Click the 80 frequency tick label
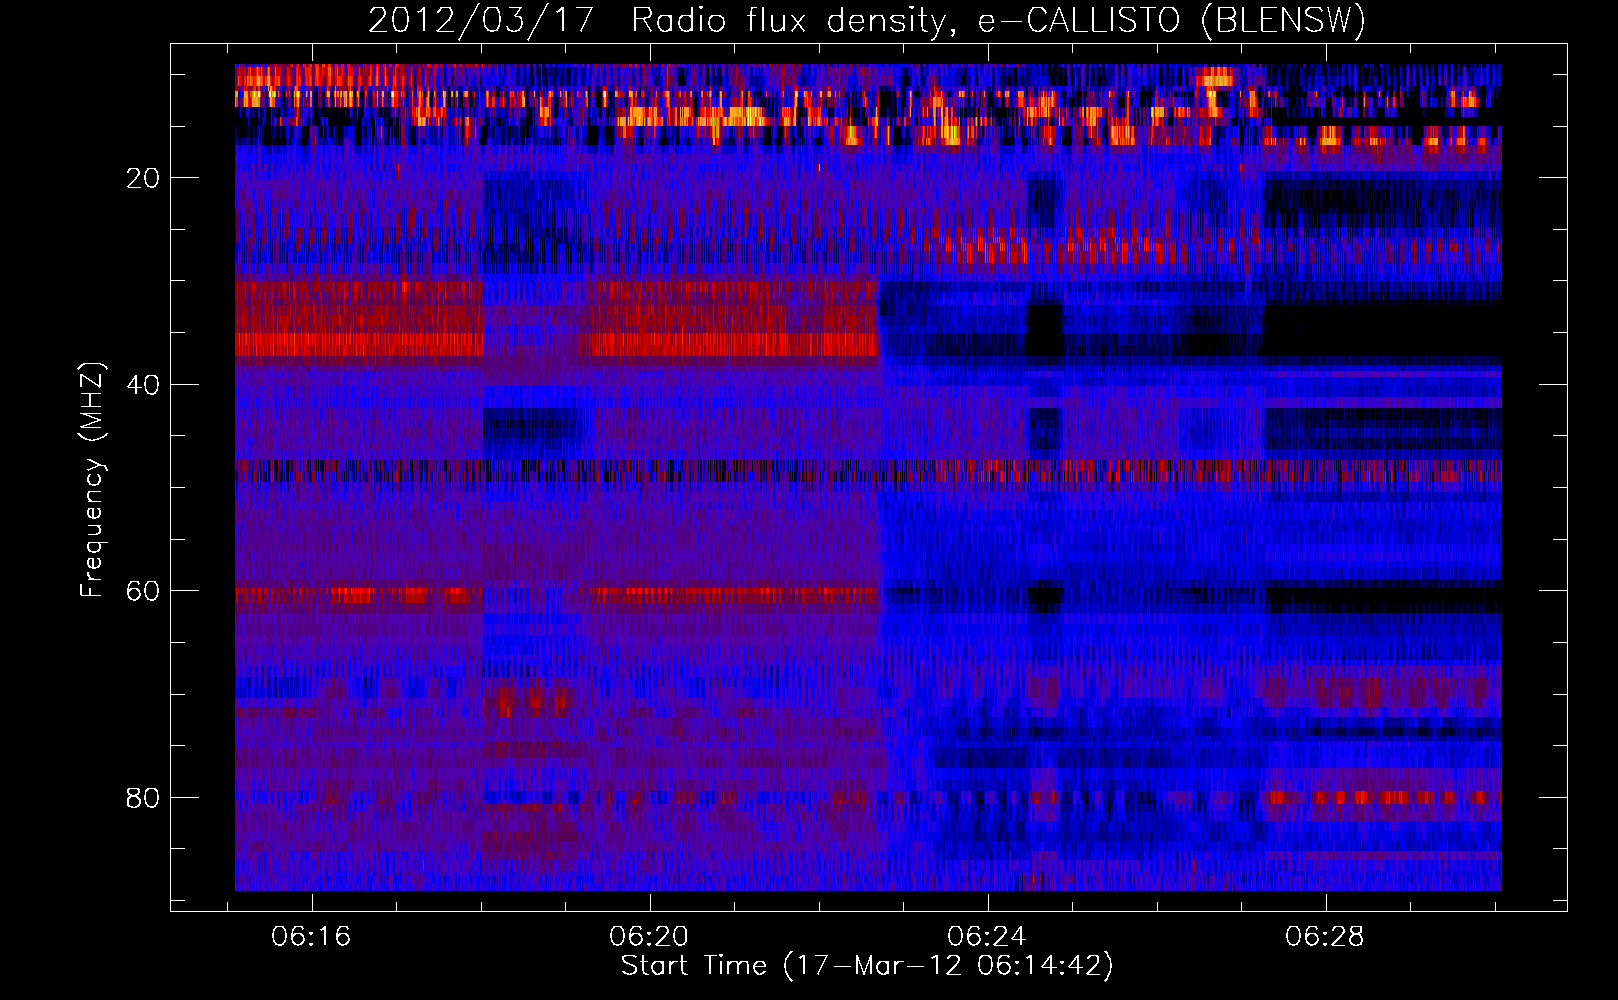Viewport: 1618px width, 1000px height. click(x=144, y=798)
